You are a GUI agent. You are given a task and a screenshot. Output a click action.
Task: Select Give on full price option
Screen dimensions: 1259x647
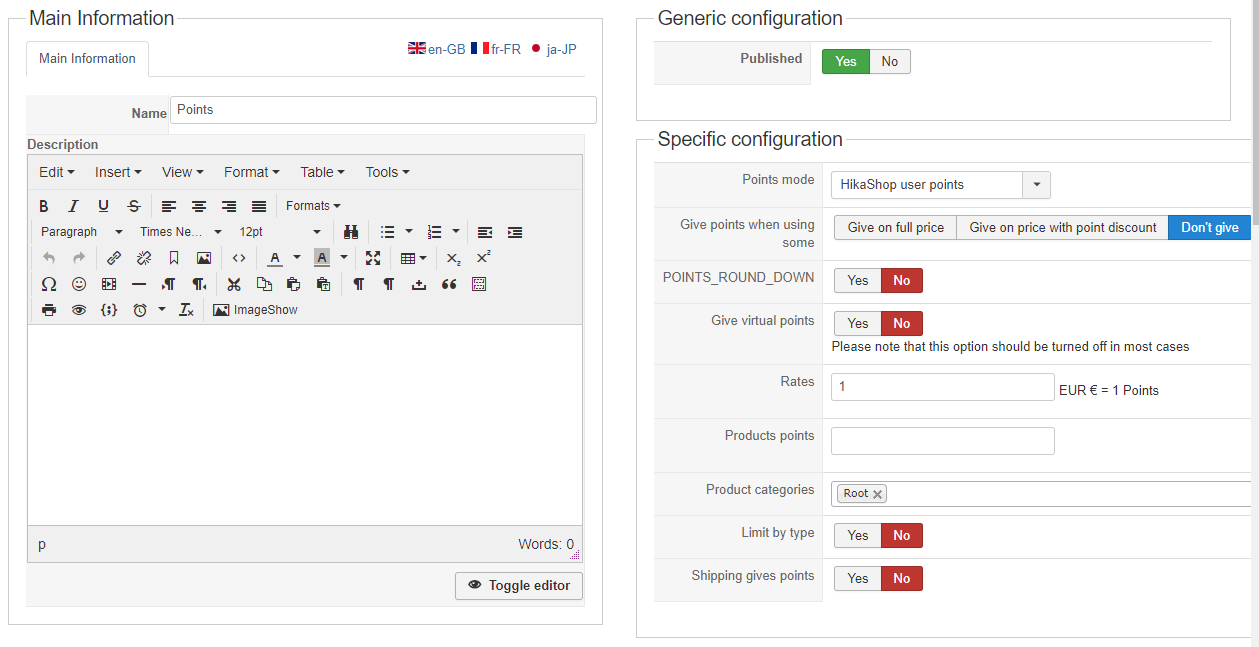point(895,228)
